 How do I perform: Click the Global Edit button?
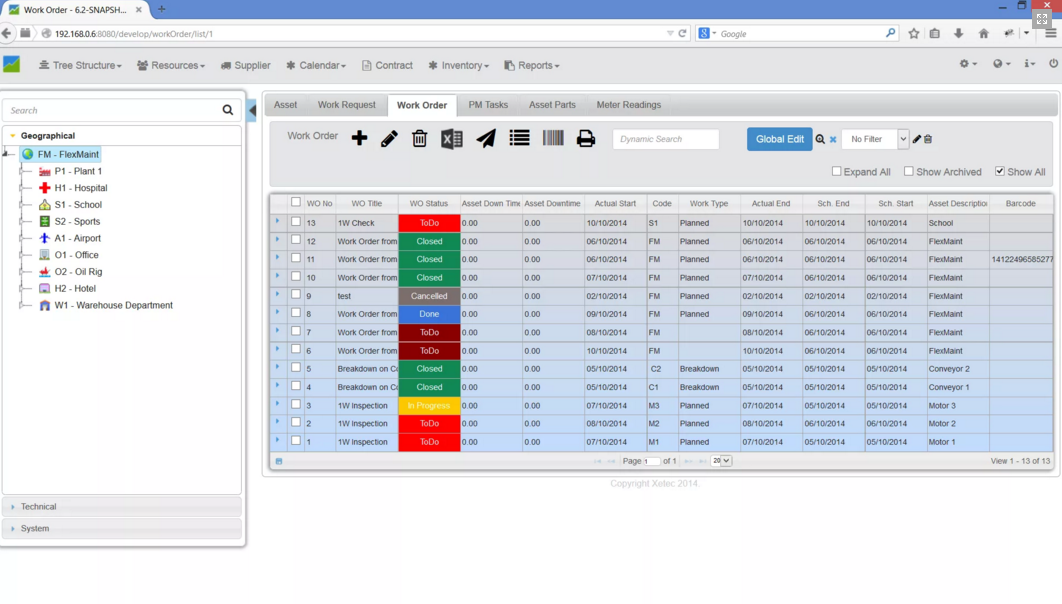[x=780, y=139]
